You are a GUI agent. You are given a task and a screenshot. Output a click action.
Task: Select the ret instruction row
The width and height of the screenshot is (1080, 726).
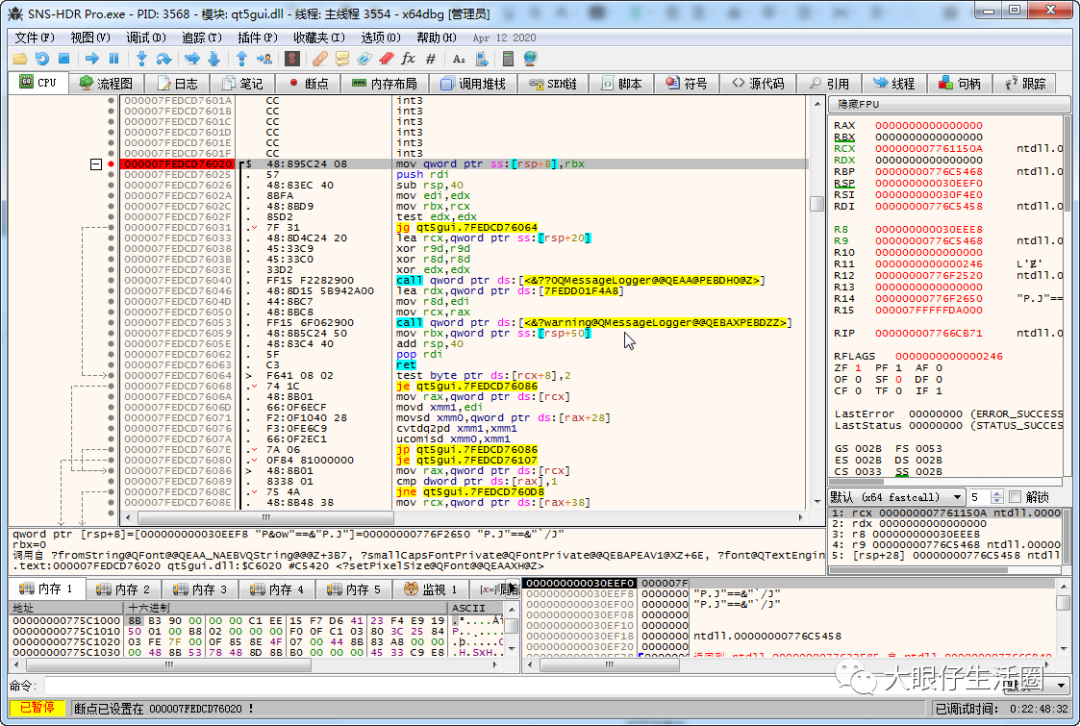(464, 365)
